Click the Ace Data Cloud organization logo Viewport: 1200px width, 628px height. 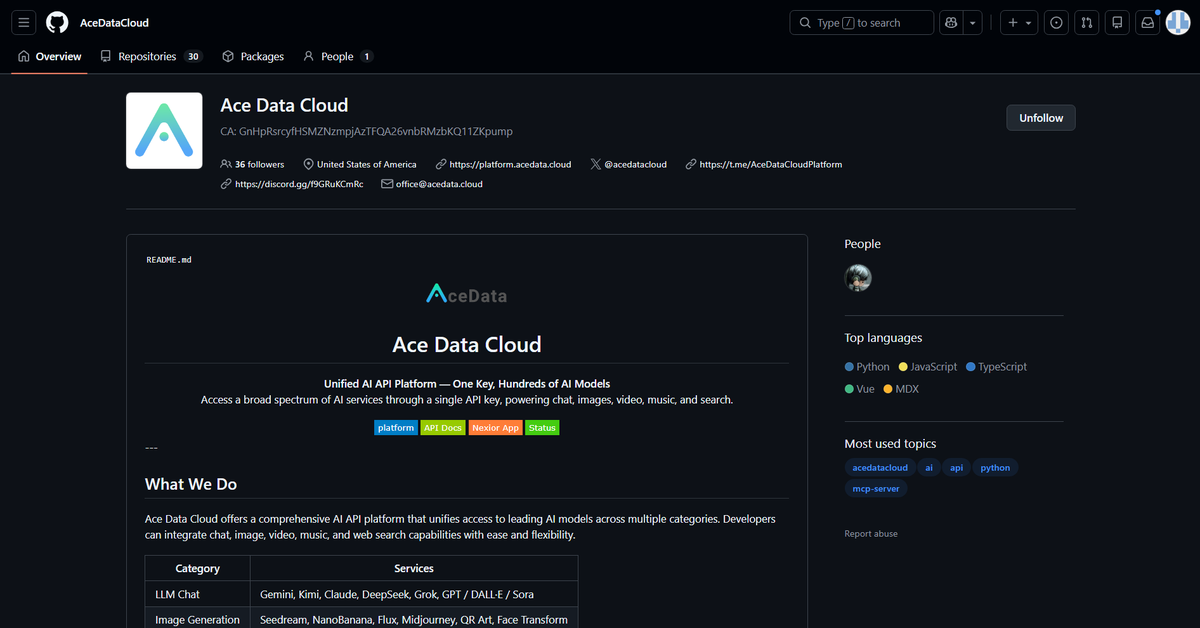click(x=165, y=131)
